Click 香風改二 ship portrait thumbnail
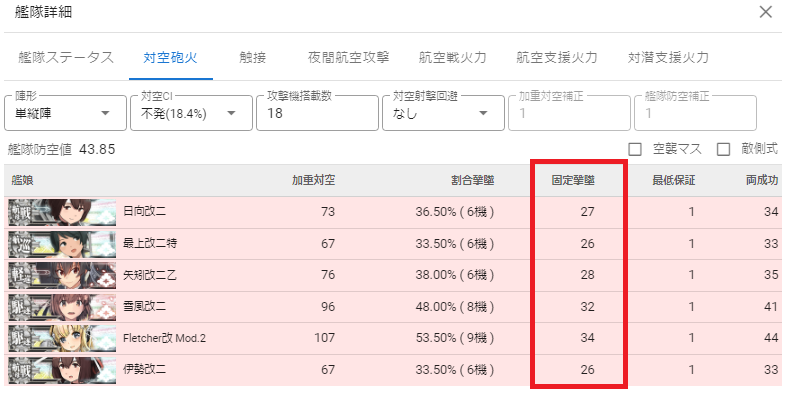 [62, 307]
